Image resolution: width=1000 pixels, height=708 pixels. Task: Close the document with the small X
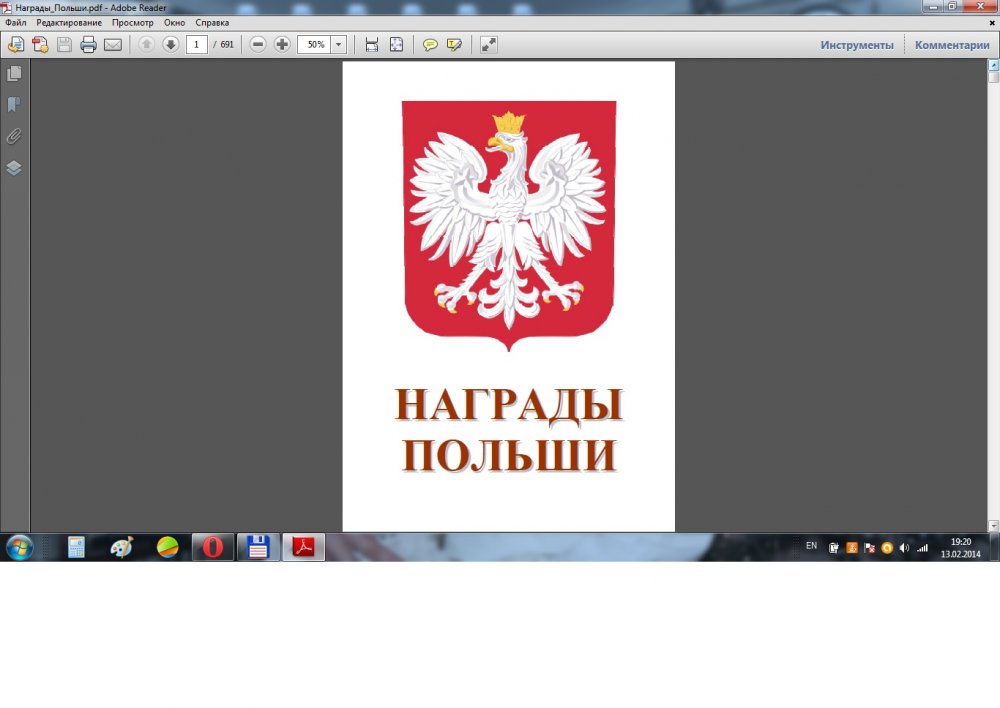point(992,22)
